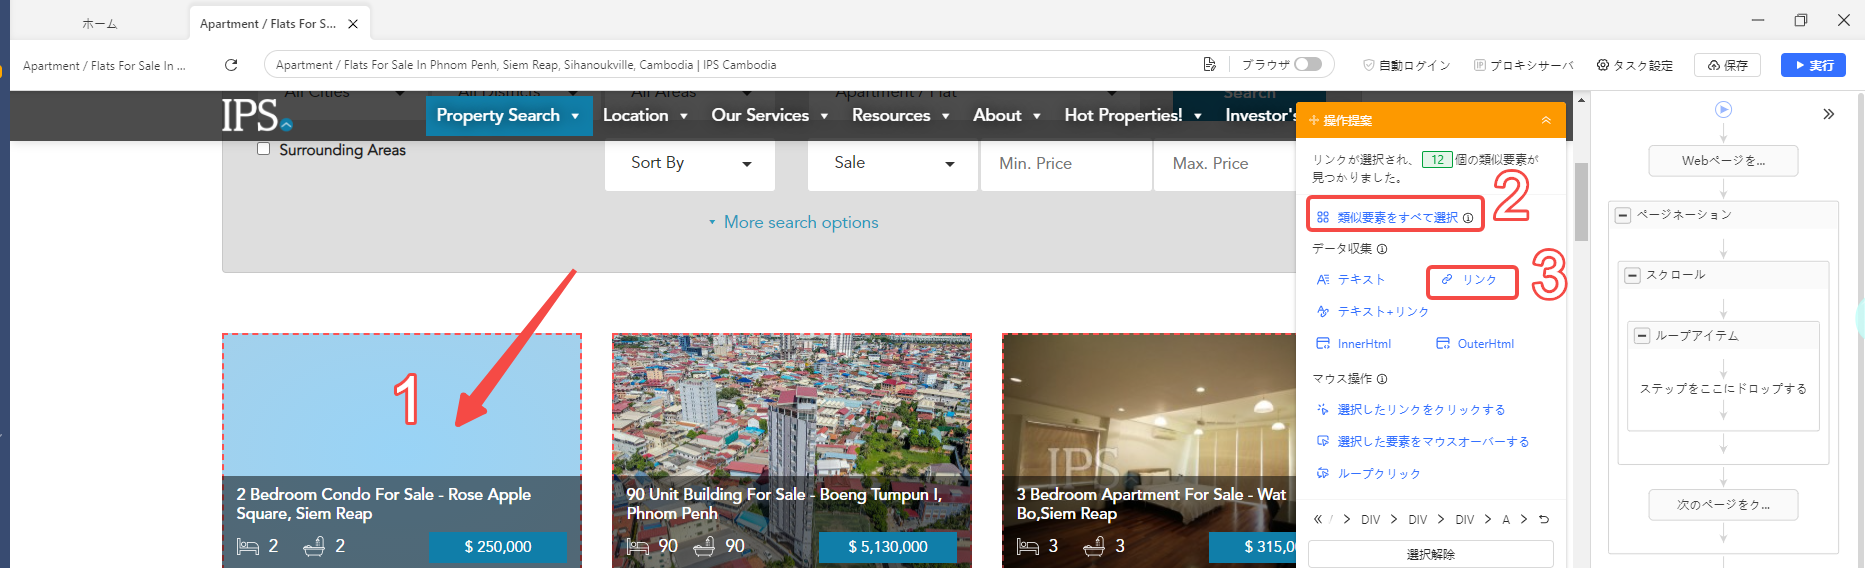Click the 保存 save button
This screenshot has width=1865, height=568.
point(1727,65)
